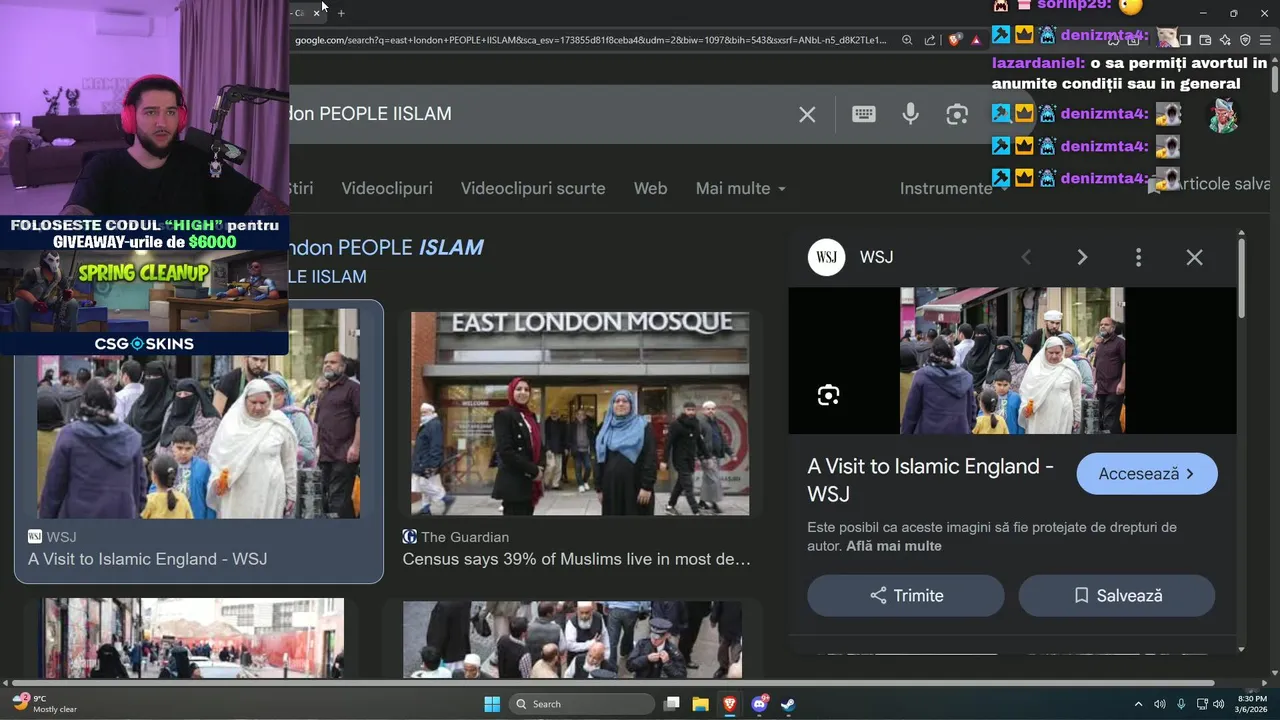This screenshot has height=720, width=1280.
Task: Close the current browser tab
Action: click(317, 13)
